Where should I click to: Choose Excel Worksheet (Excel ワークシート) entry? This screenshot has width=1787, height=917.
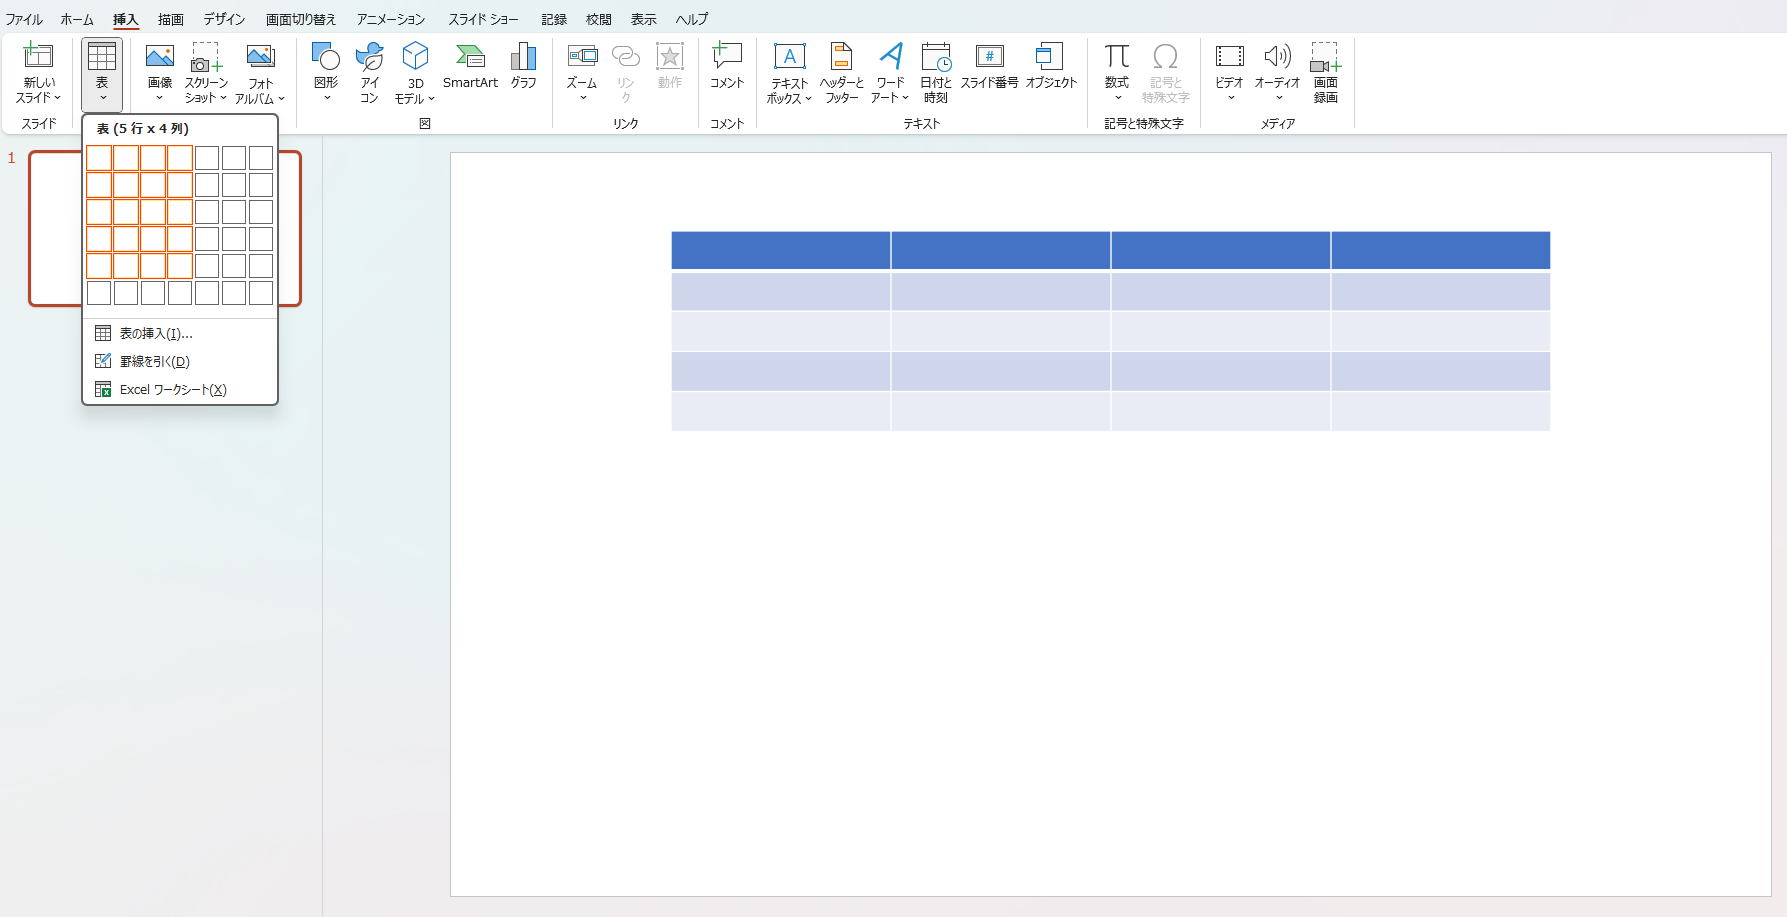[x=180, y=389]
